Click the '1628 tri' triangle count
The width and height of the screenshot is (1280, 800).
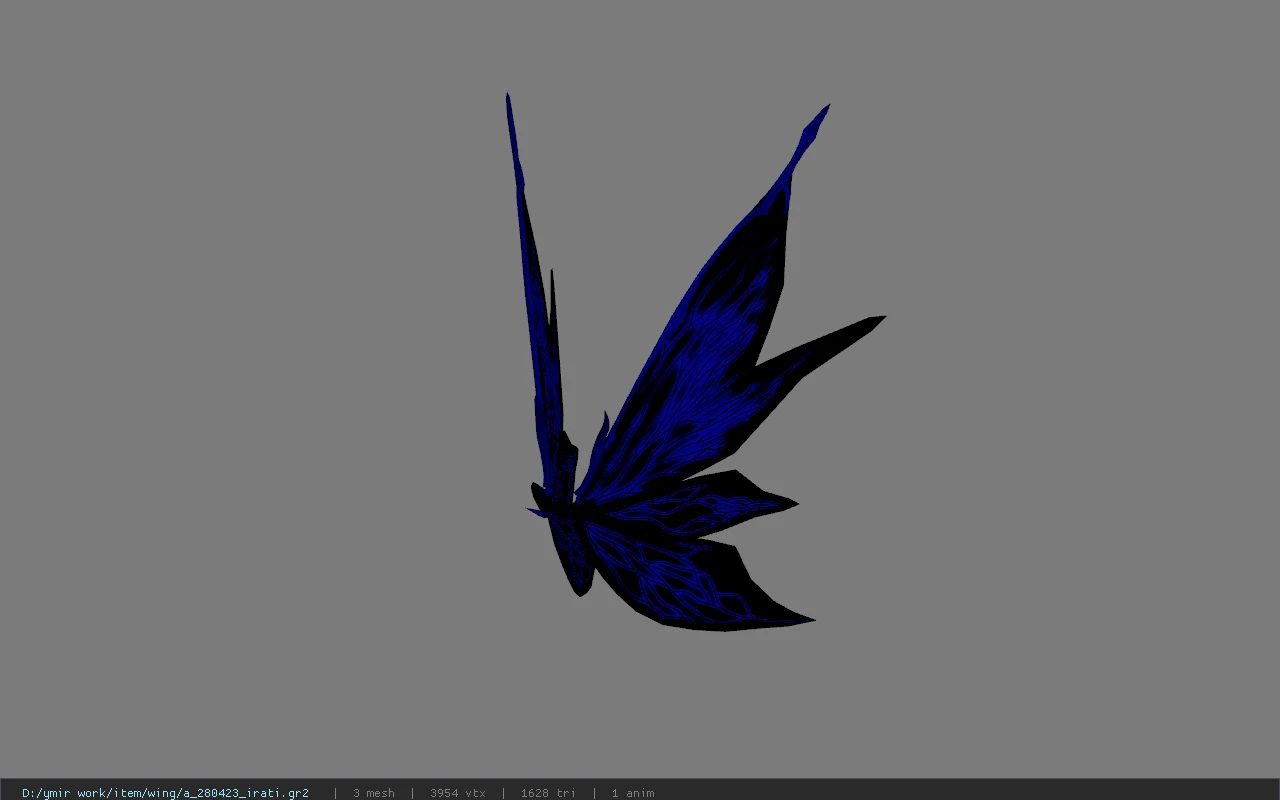point(548,793)
